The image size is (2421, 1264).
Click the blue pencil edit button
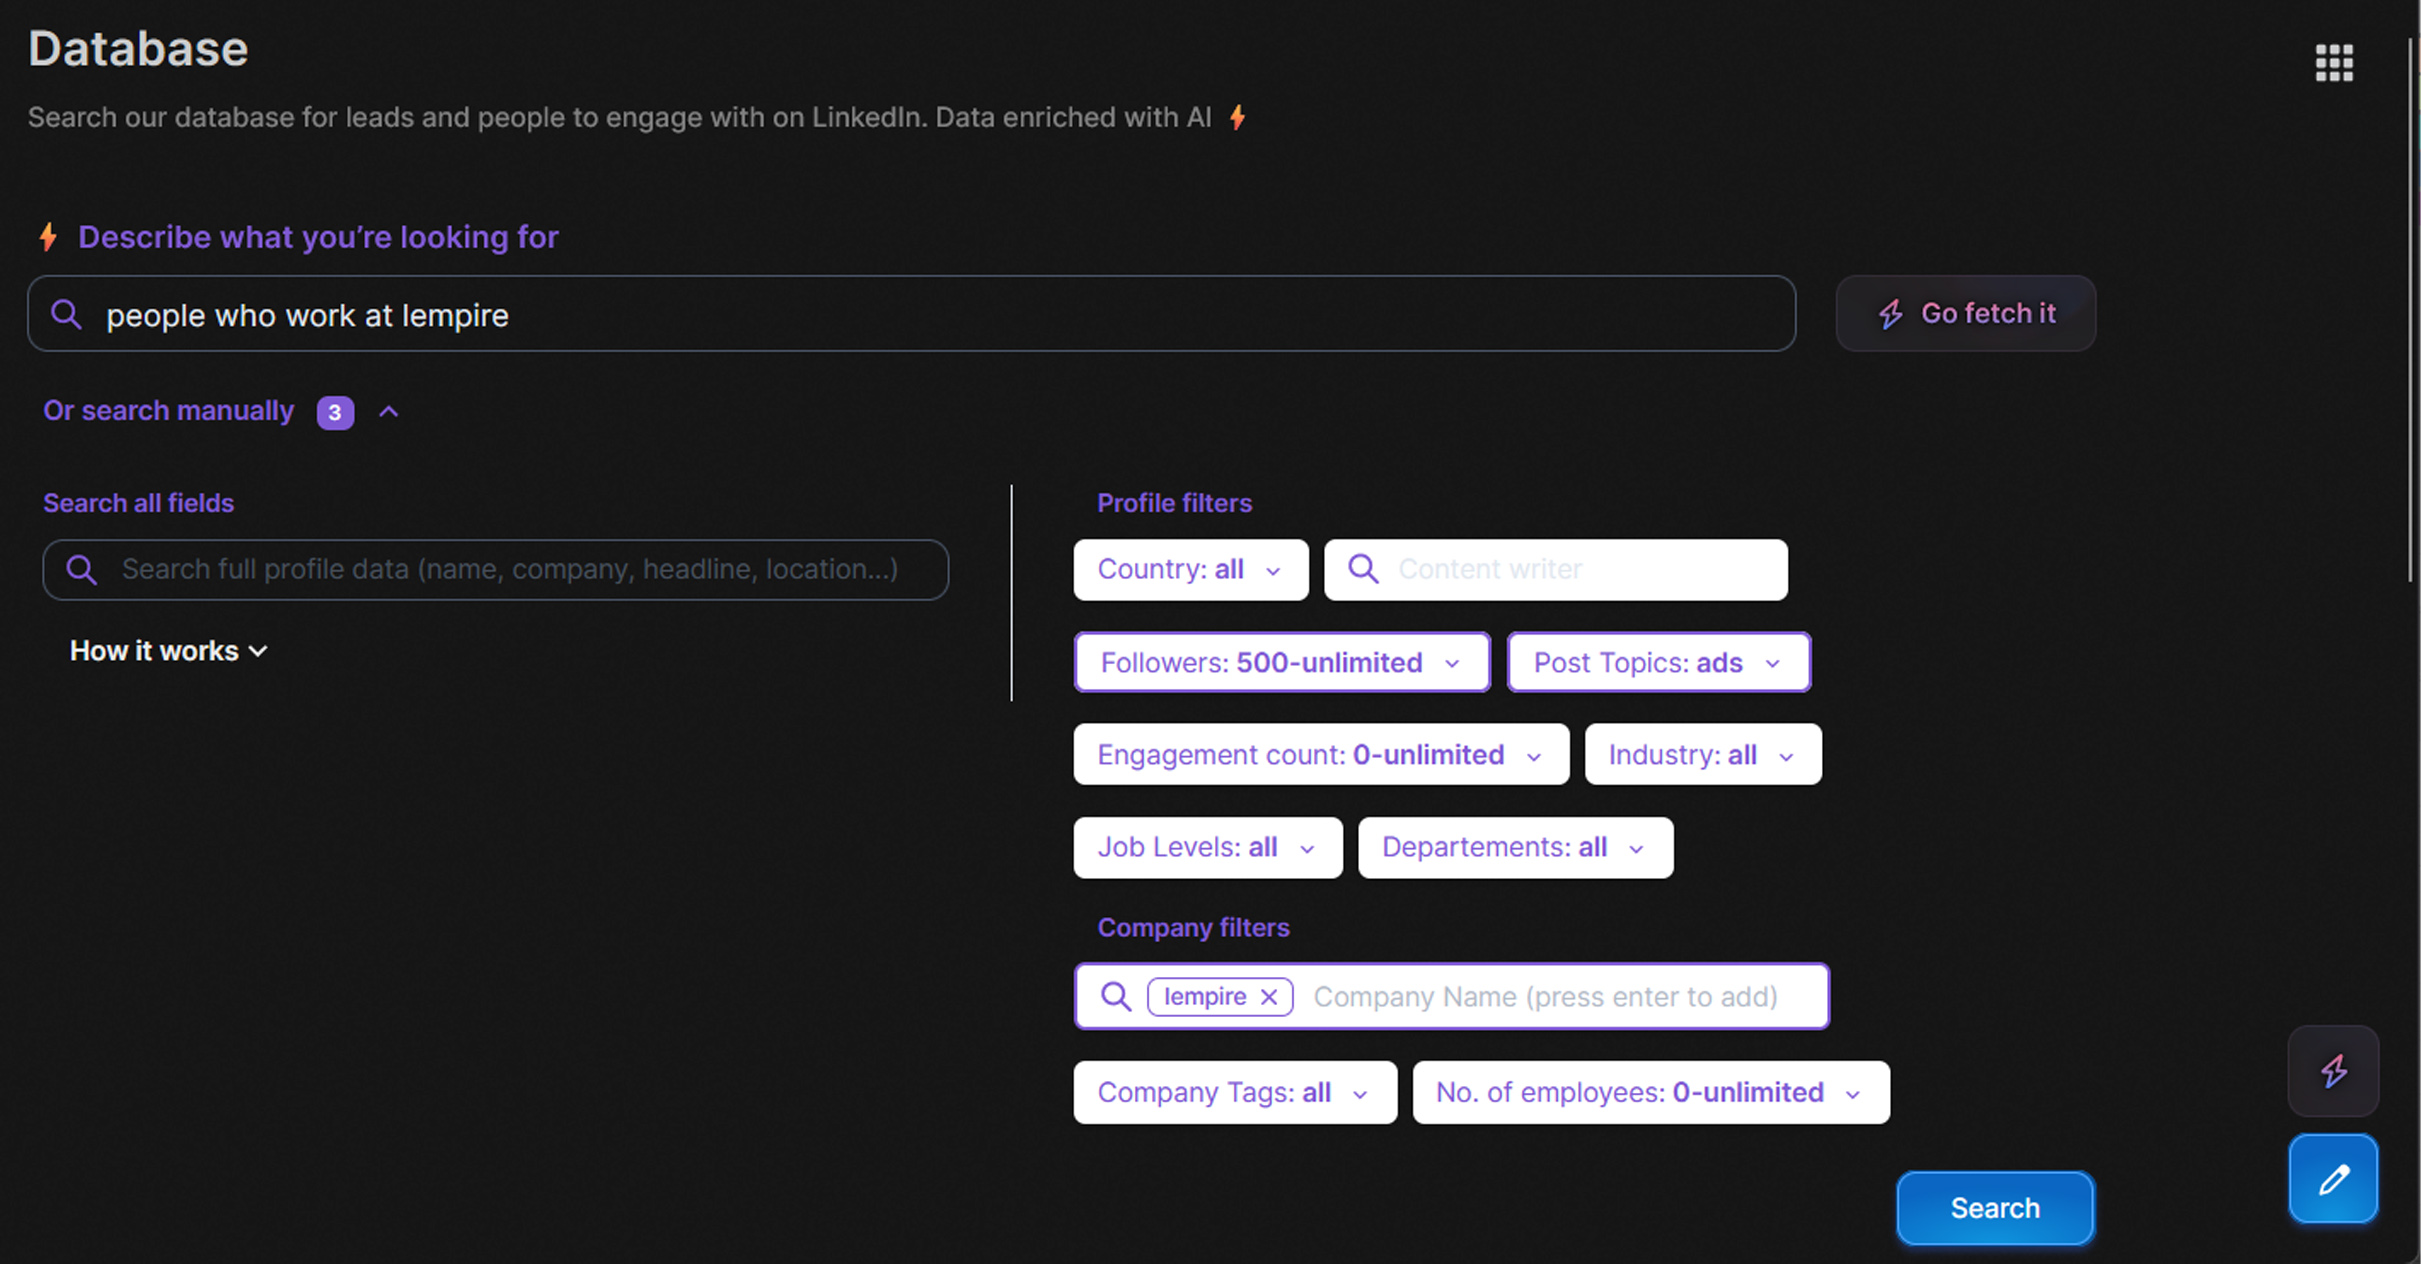click(2333, 1179)
